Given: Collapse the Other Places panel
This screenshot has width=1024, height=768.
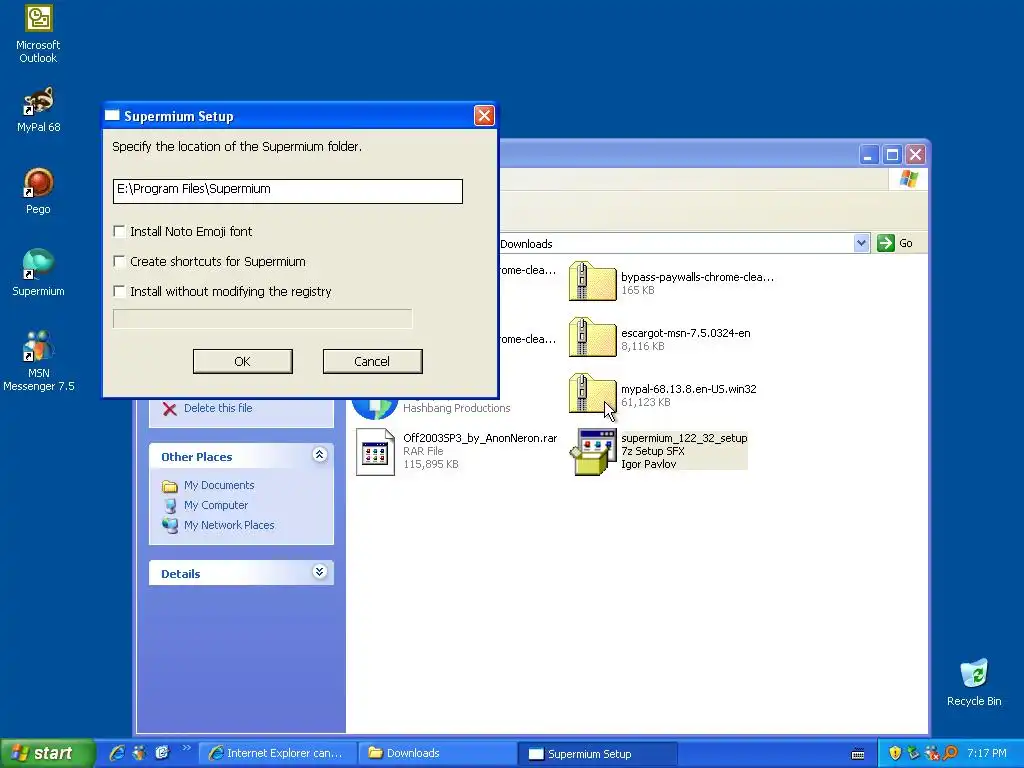Looking at the screenshot, I should (x=319, y=455).
